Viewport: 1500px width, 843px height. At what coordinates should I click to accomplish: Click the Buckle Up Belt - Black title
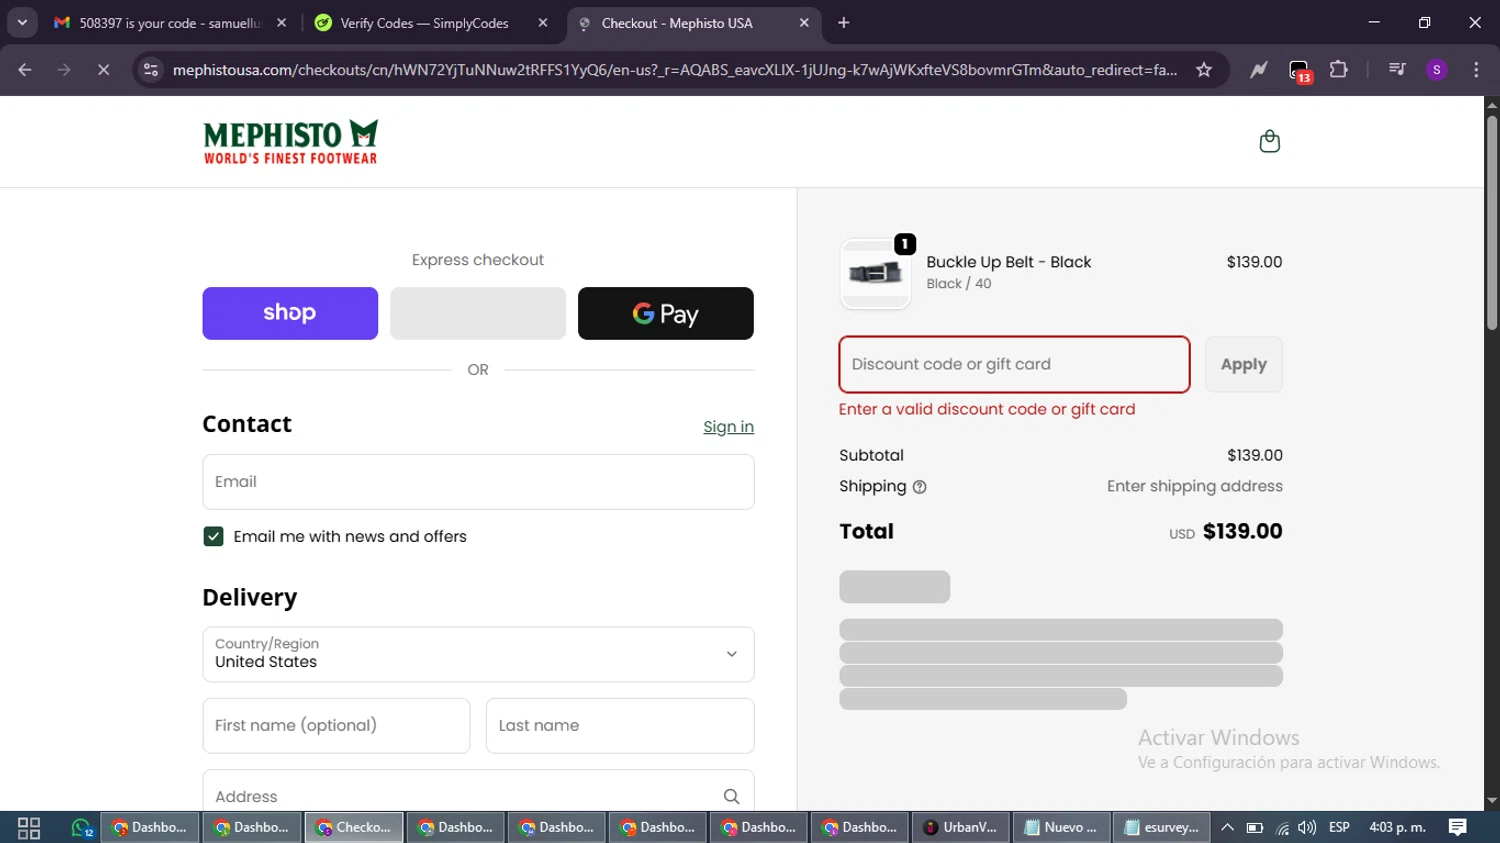[1008, 262]
